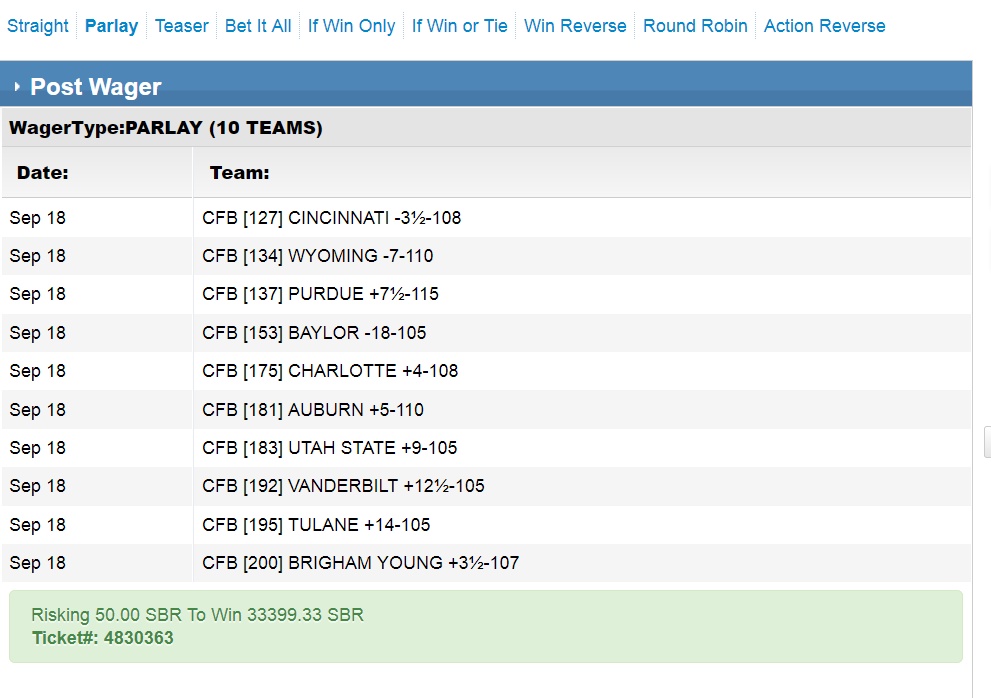Image resolution: width=991 pixels, height=698 pixels.
Task: Select the BAYLOR -18-105 row
Action: [x=487, y=333]
